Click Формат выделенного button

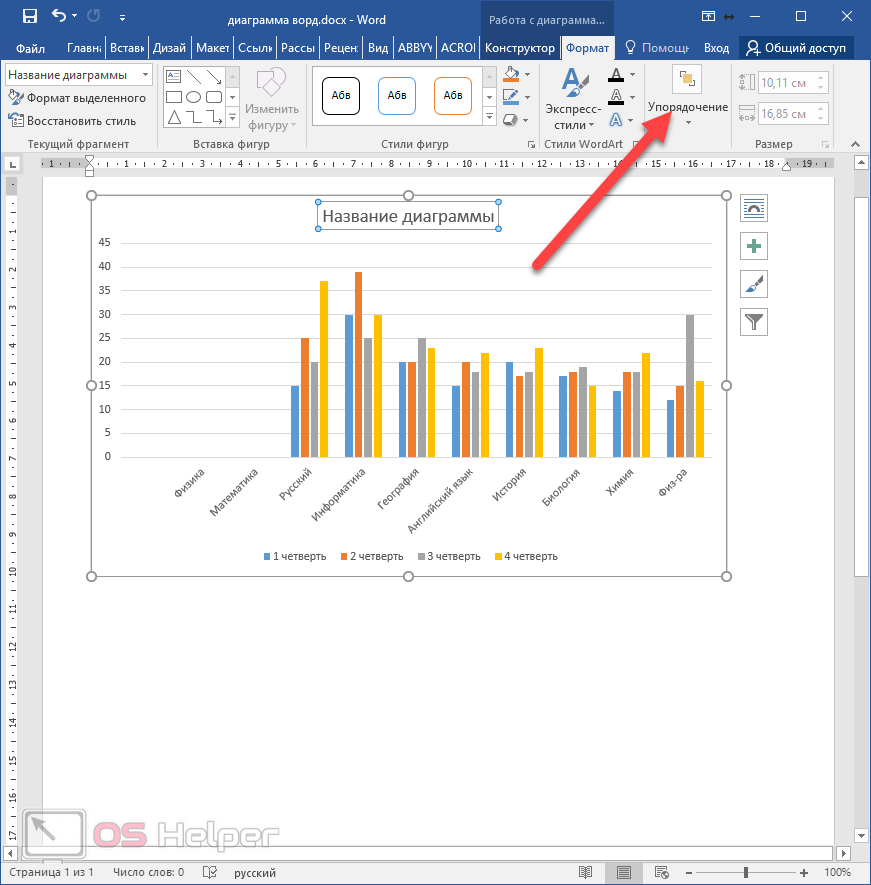tap(78, 98)
